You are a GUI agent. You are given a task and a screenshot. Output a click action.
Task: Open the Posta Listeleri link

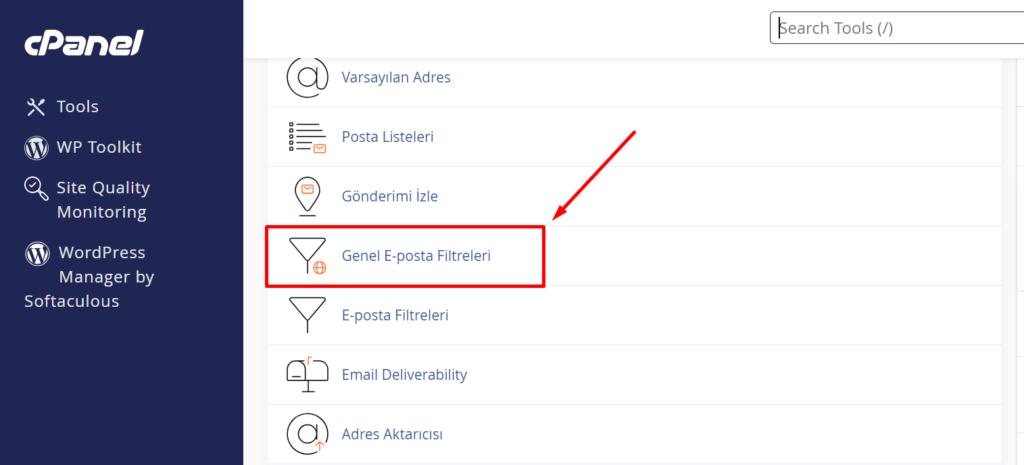click(387, 137)
